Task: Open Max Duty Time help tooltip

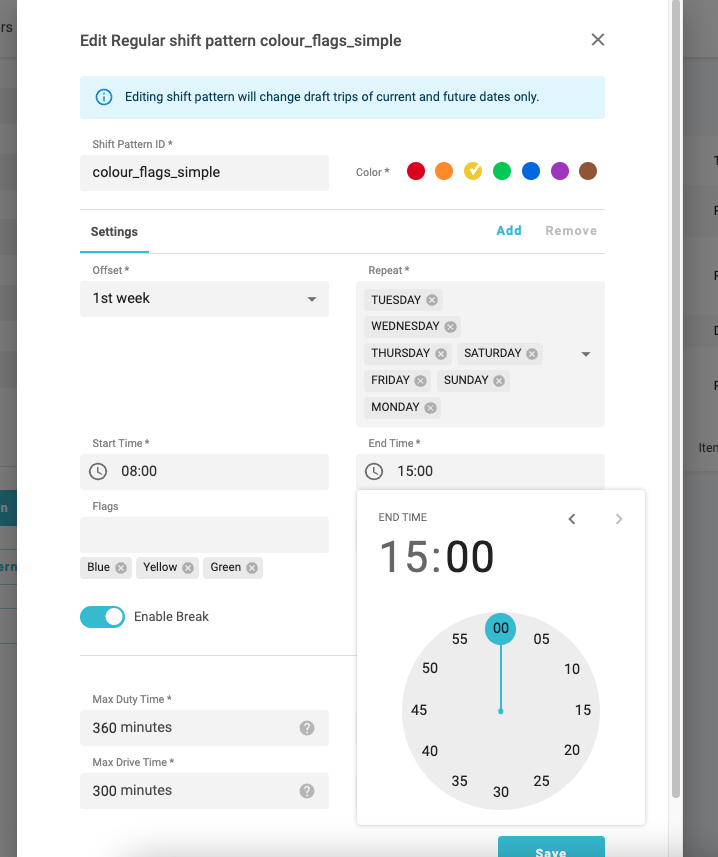Action: (307, 728)
